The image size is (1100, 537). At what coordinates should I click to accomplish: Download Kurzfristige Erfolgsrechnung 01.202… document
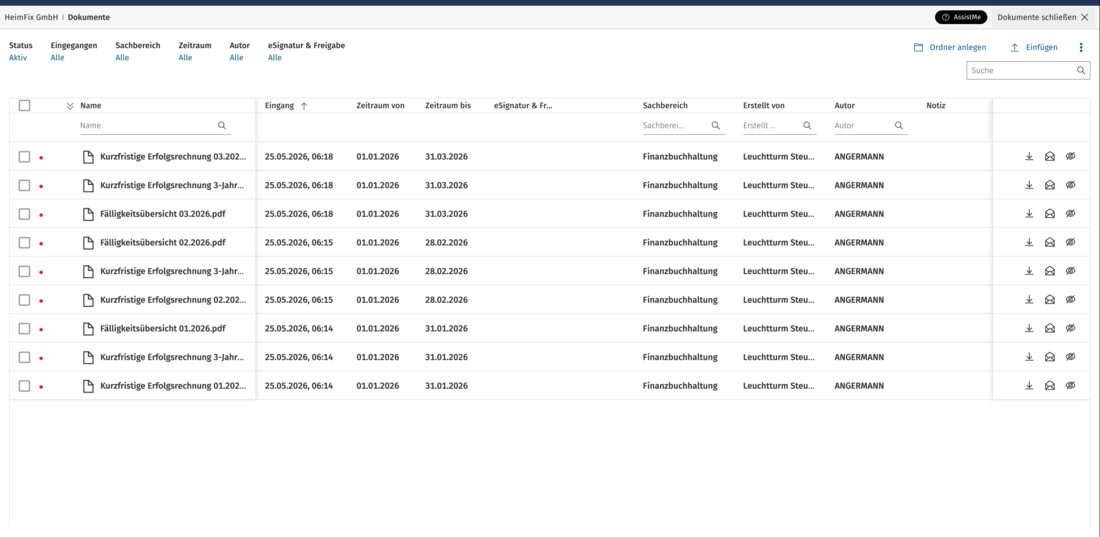[x=1029, y=385]
